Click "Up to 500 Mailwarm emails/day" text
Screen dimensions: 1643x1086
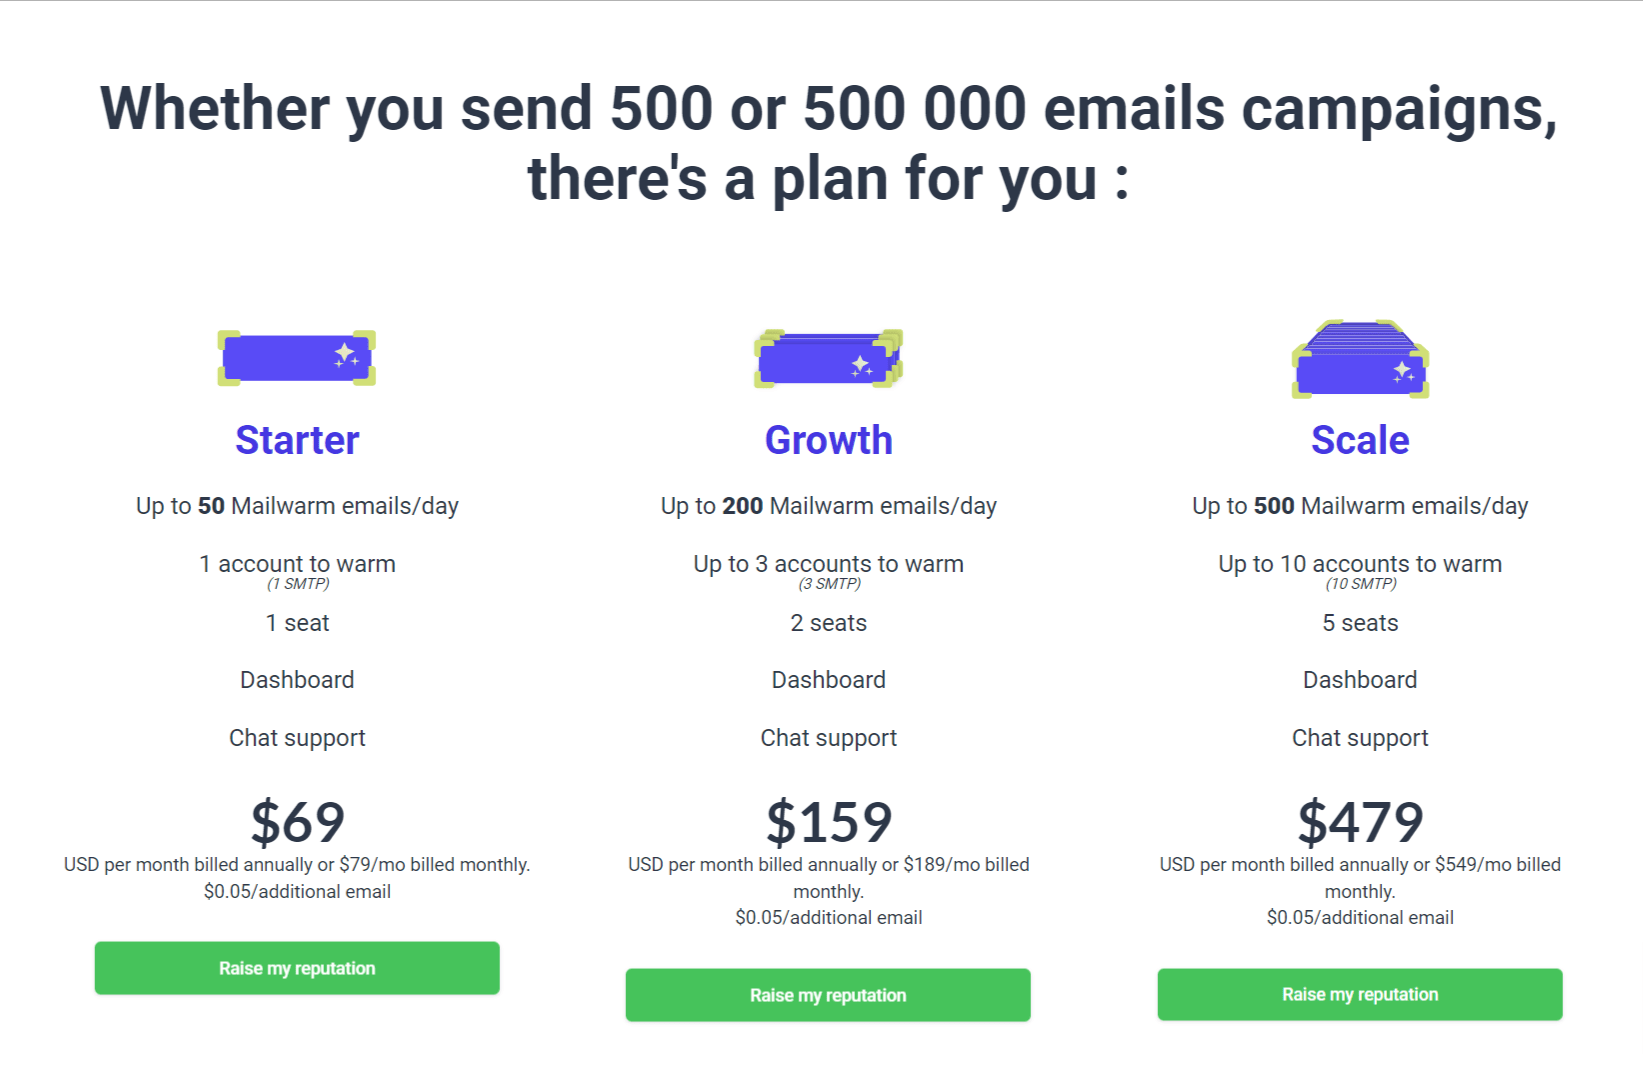pyautogui.click(x=1360, y=506)
